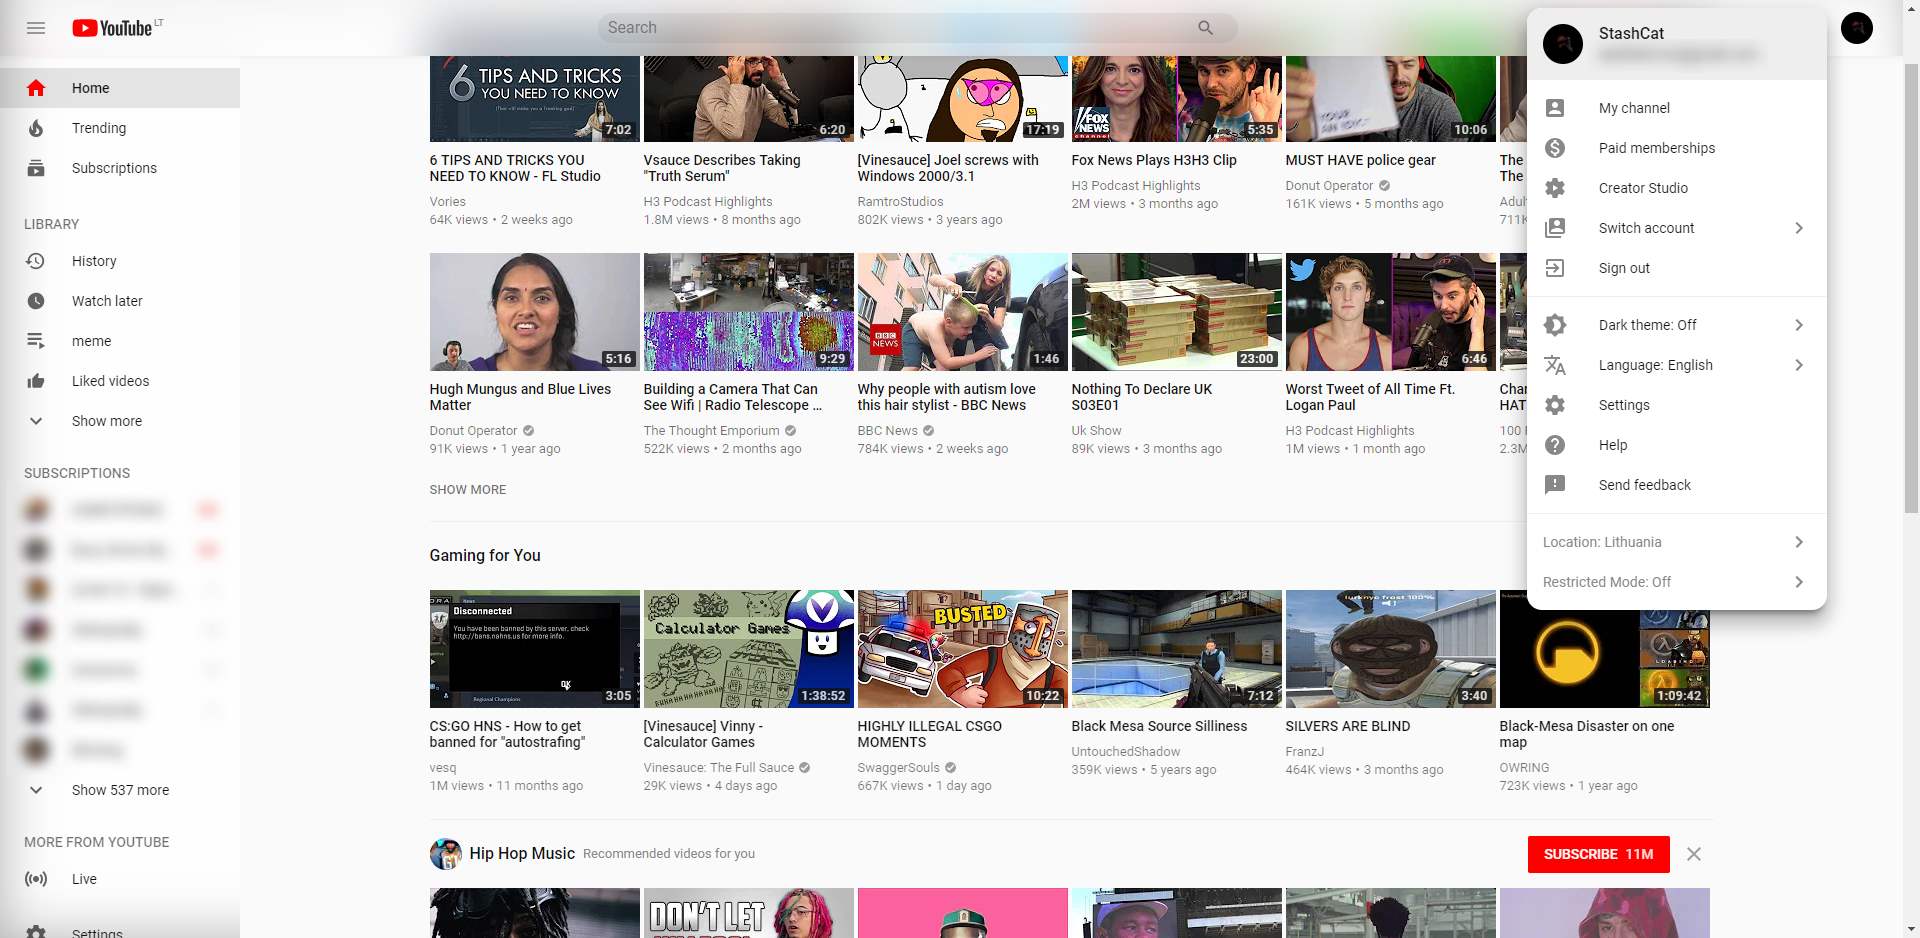Click the SUBSCRIBE 11M button
This screenshot has height=938, width=1920.
[1598, 854]
